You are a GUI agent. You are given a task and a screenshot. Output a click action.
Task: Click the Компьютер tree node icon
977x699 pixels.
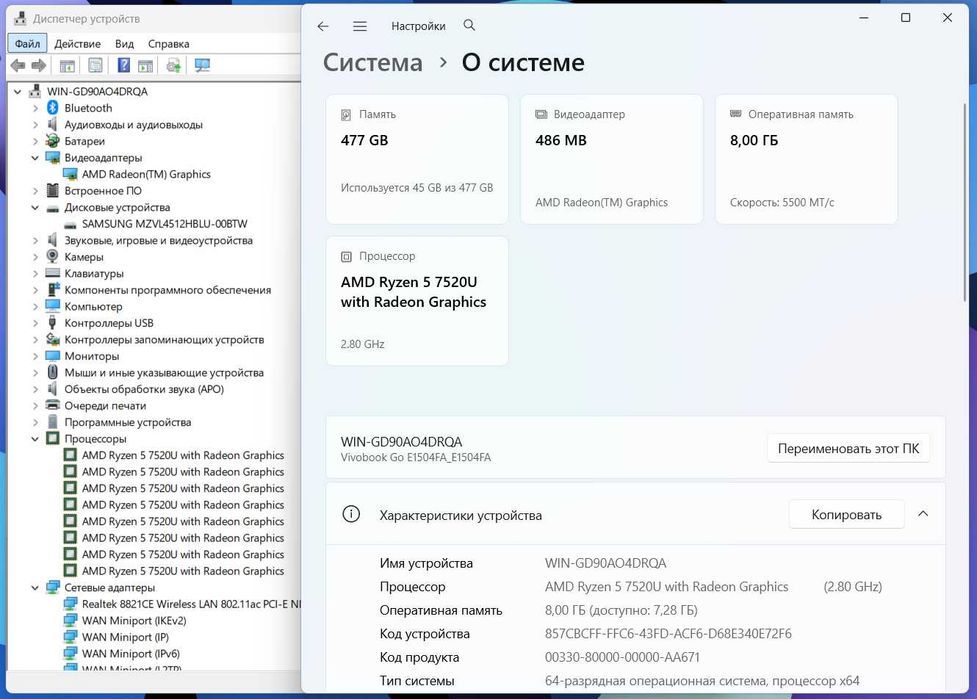pyautogui.click(x=53, y=306)
